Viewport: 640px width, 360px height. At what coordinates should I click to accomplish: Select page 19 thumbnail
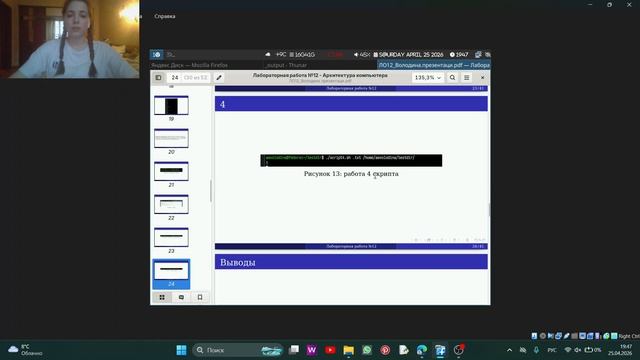point(171,105)
